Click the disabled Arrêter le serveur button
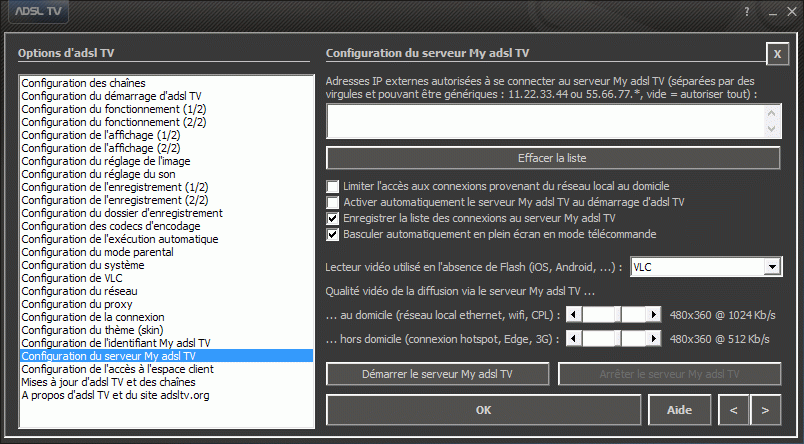Image resolution: width=804 pixels, height=444 pixels. 669,374
